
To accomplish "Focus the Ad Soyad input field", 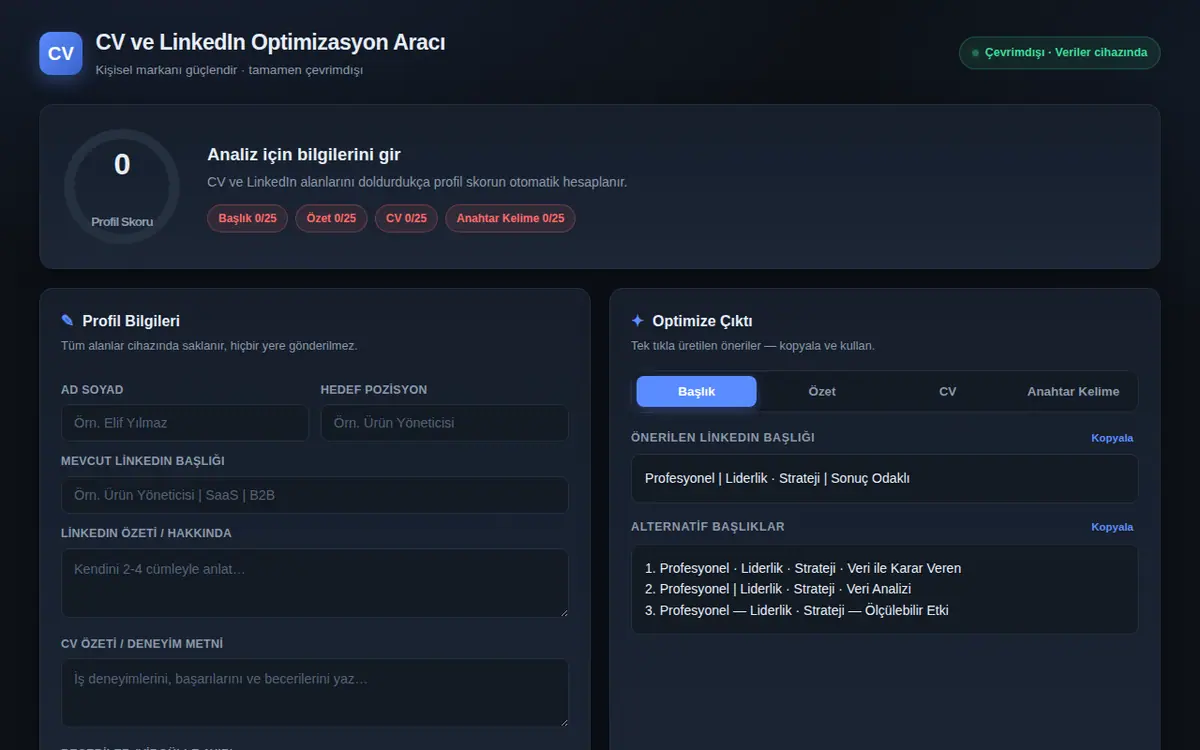I will tap(185, 423).
